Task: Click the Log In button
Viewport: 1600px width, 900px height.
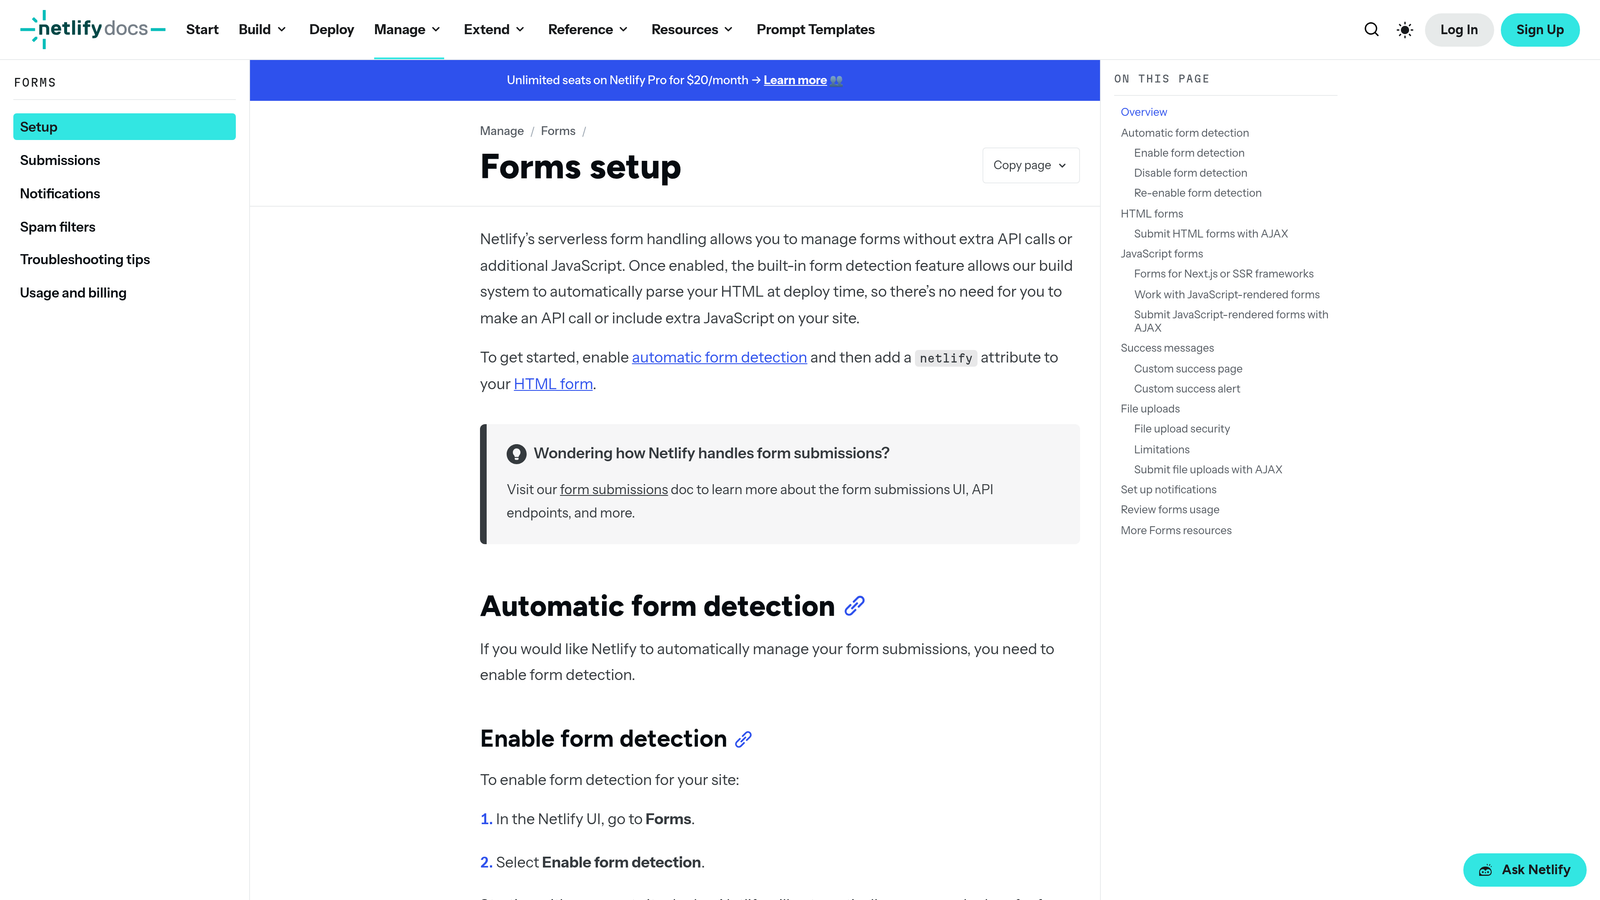Action: click(x=1459, y=30)
